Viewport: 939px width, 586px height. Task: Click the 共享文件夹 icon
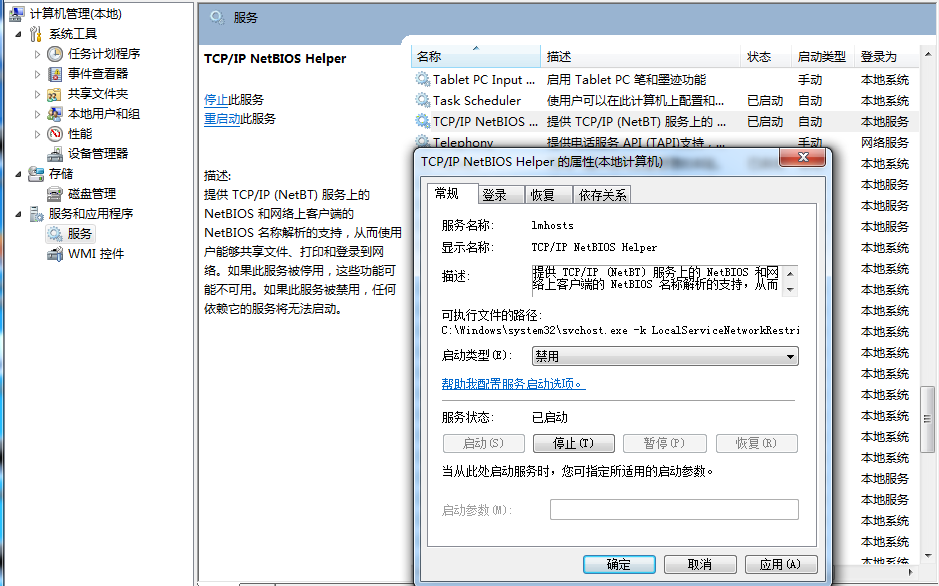point(55,93)
